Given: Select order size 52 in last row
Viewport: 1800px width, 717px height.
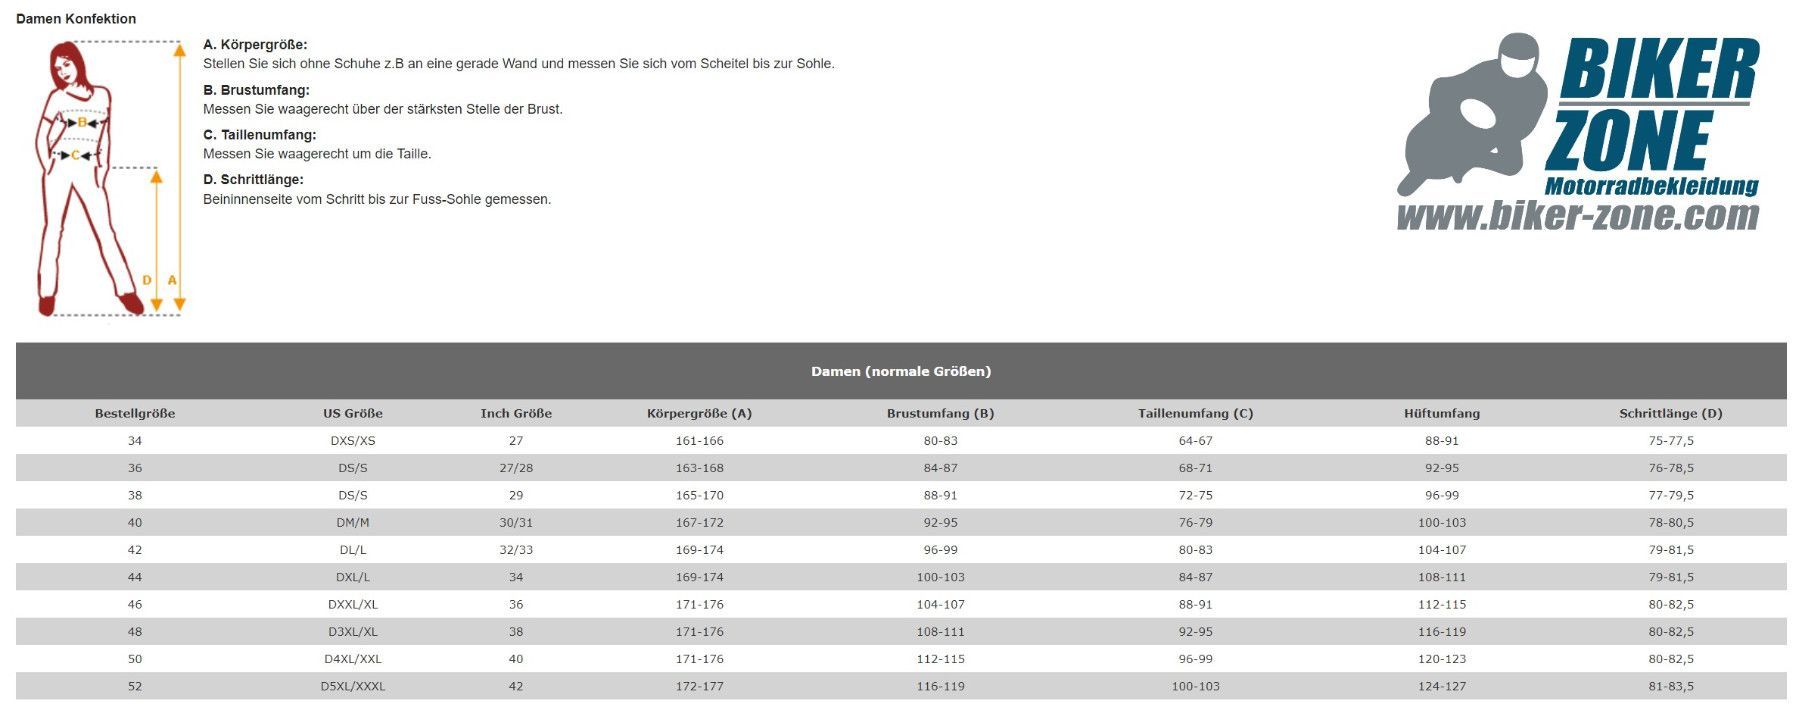Looking at the screenshot, I should (x=135, y=687).
